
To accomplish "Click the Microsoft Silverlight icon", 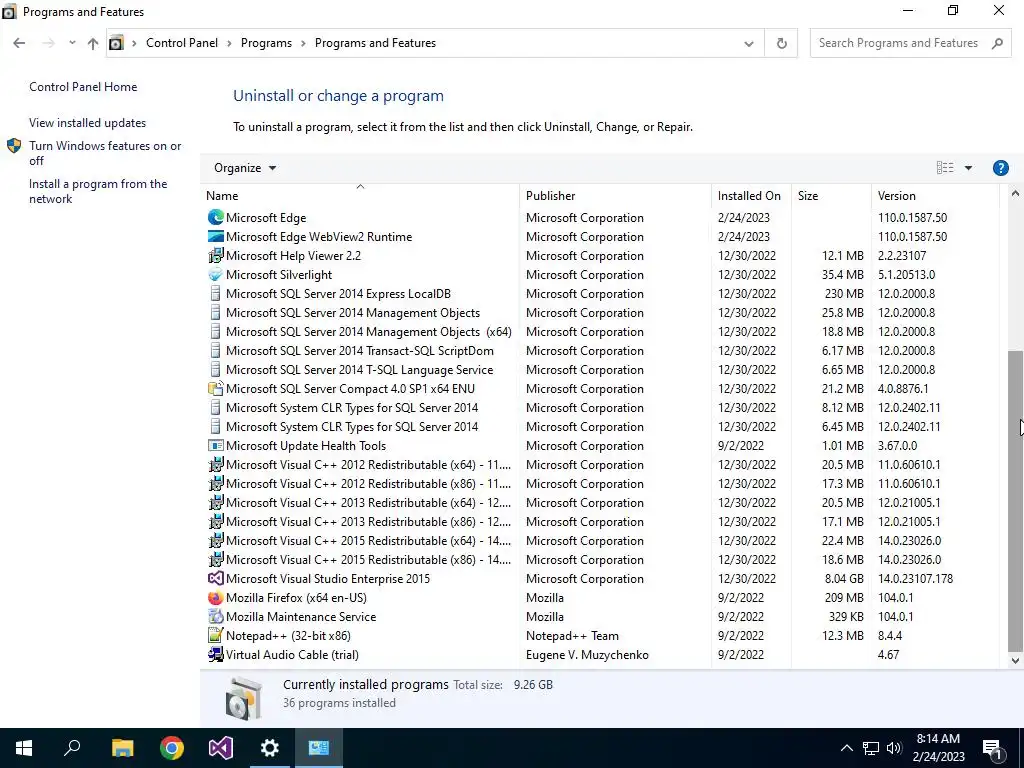I will (216, 274).
